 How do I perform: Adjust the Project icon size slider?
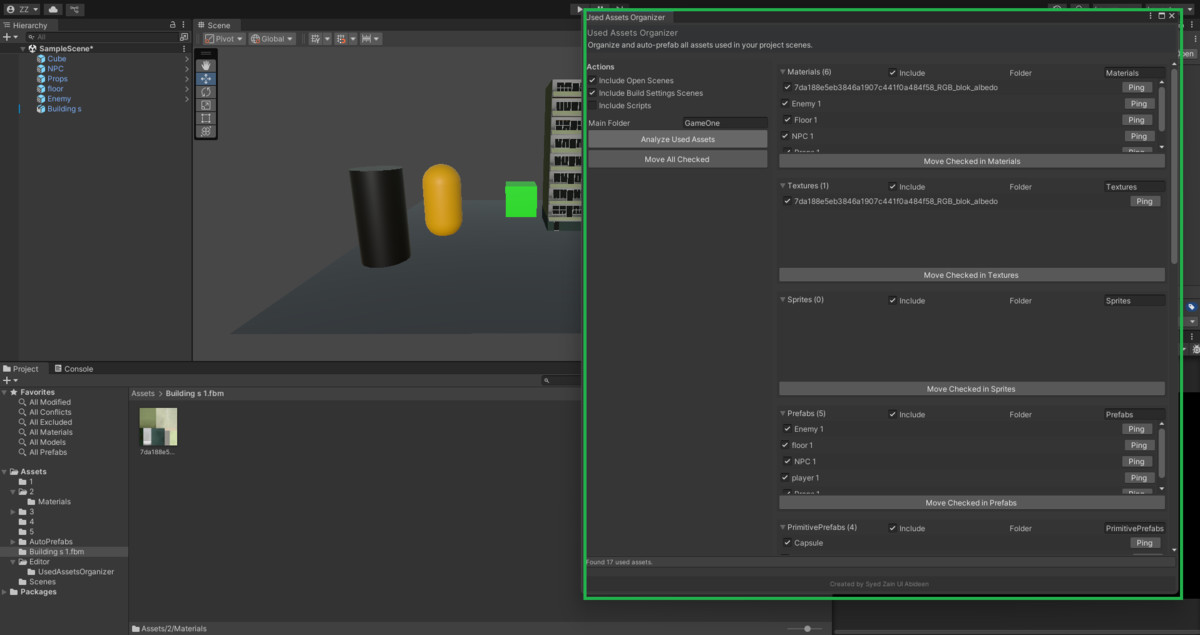(806, 628)
